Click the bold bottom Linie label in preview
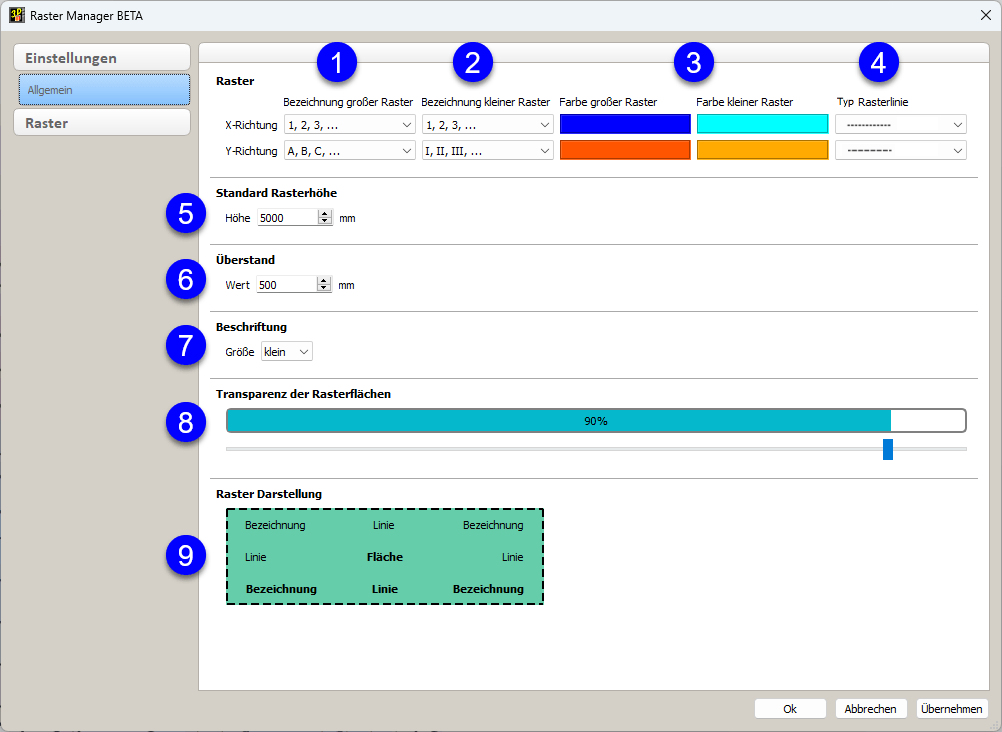 click(x=385, y=589)
